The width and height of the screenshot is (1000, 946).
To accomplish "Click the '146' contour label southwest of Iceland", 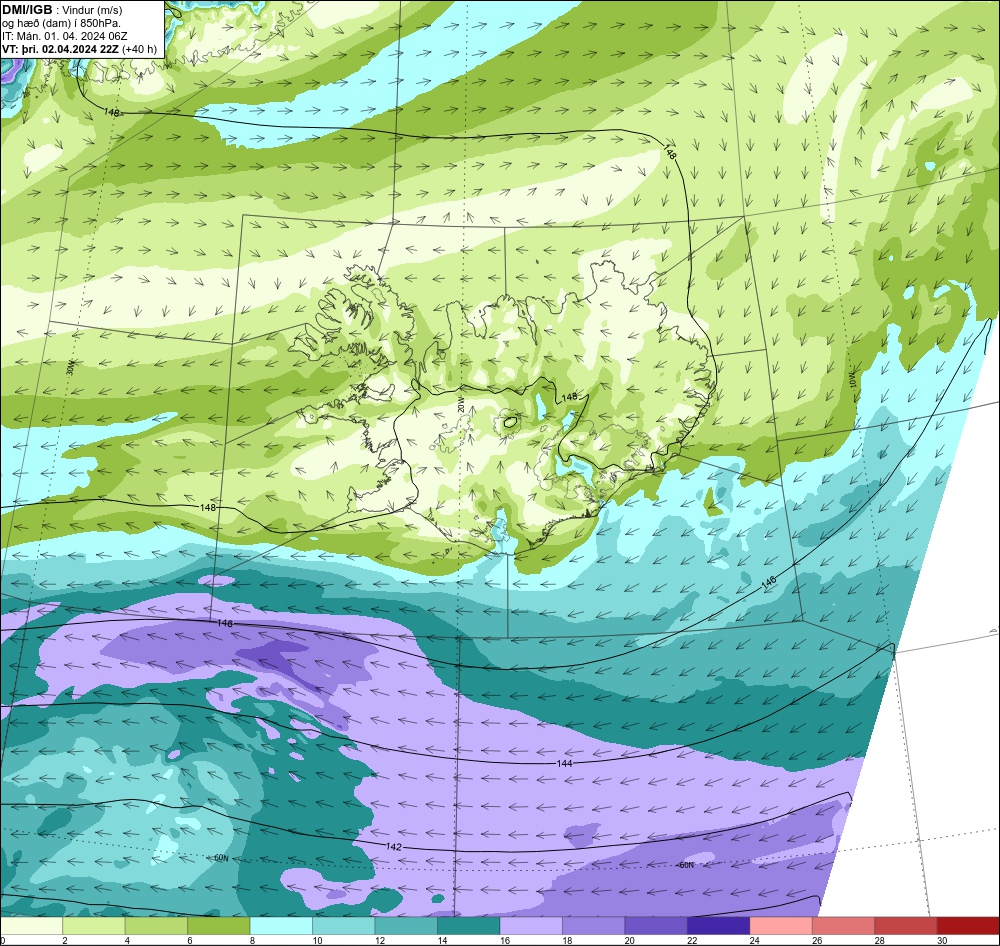I will click(225, 623).
